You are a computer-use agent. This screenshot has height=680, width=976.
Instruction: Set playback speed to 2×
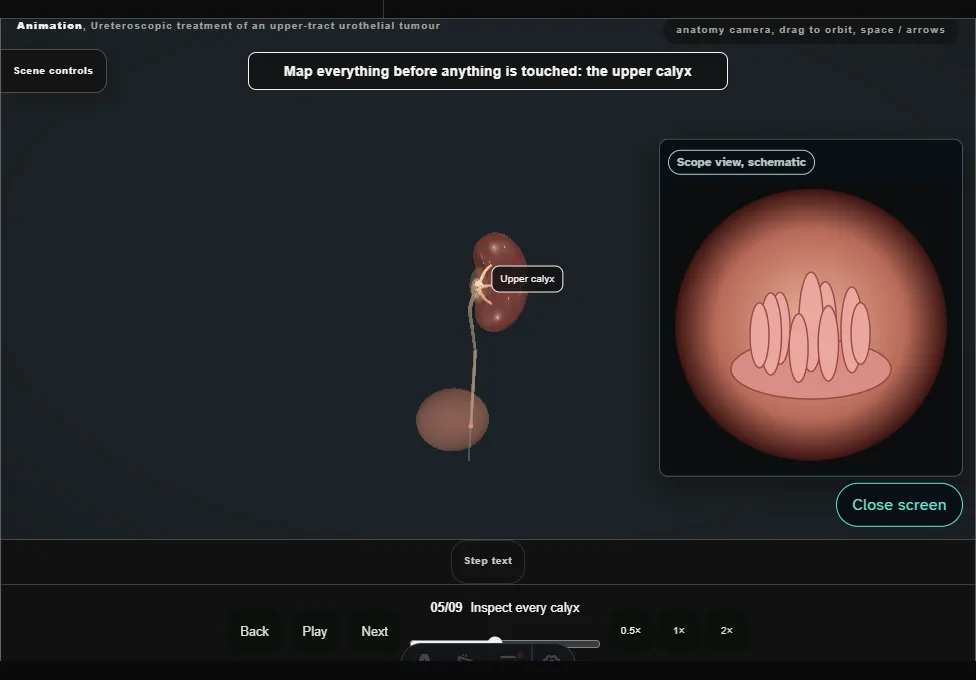(726, 631)
